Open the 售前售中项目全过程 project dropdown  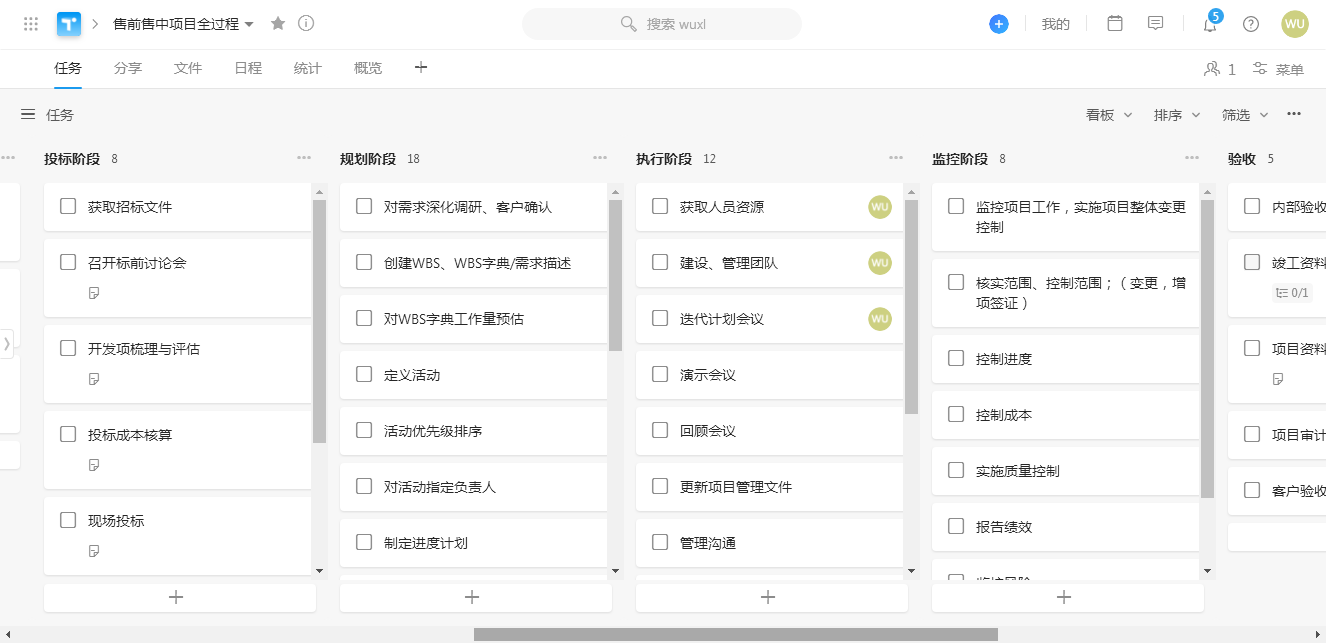(184, 24)
